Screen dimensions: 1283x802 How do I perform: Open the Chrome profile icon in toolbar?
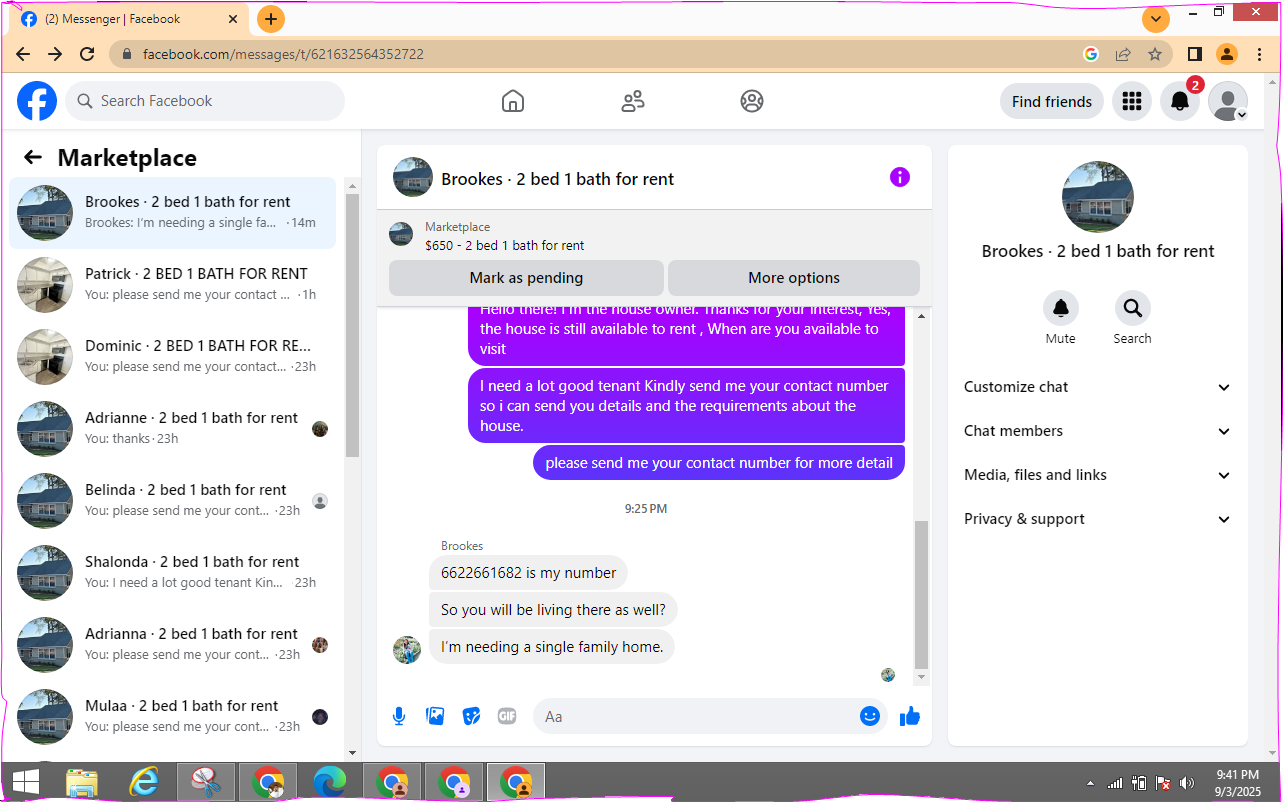1227,54
